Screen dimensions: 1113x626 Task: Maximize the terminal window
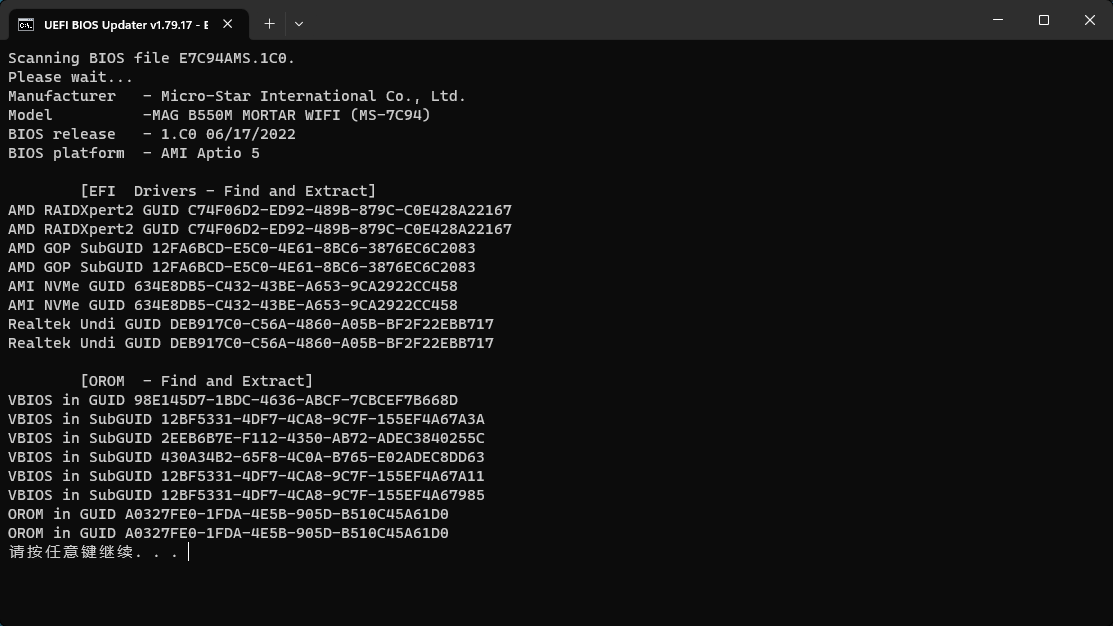[1043, 20]
